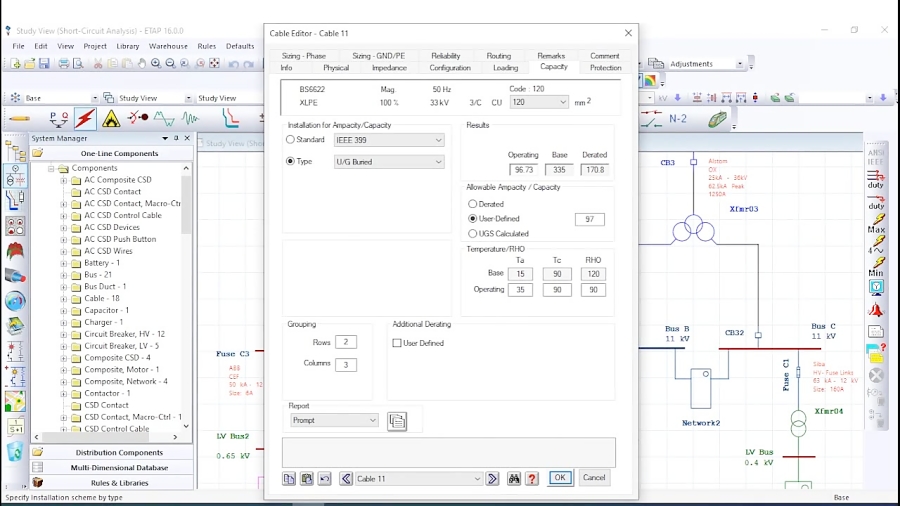Go to previous cable with left arrow
The height and width of the screenshot is (506, 900).
tap(346, 478)
